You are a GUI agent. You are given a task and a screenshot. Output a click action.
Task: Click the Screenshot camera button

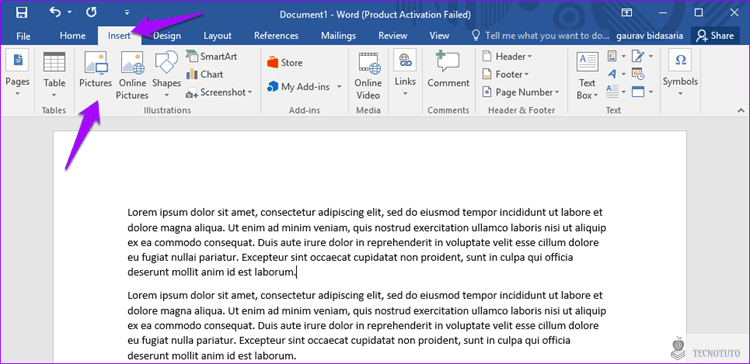[219, 92]
